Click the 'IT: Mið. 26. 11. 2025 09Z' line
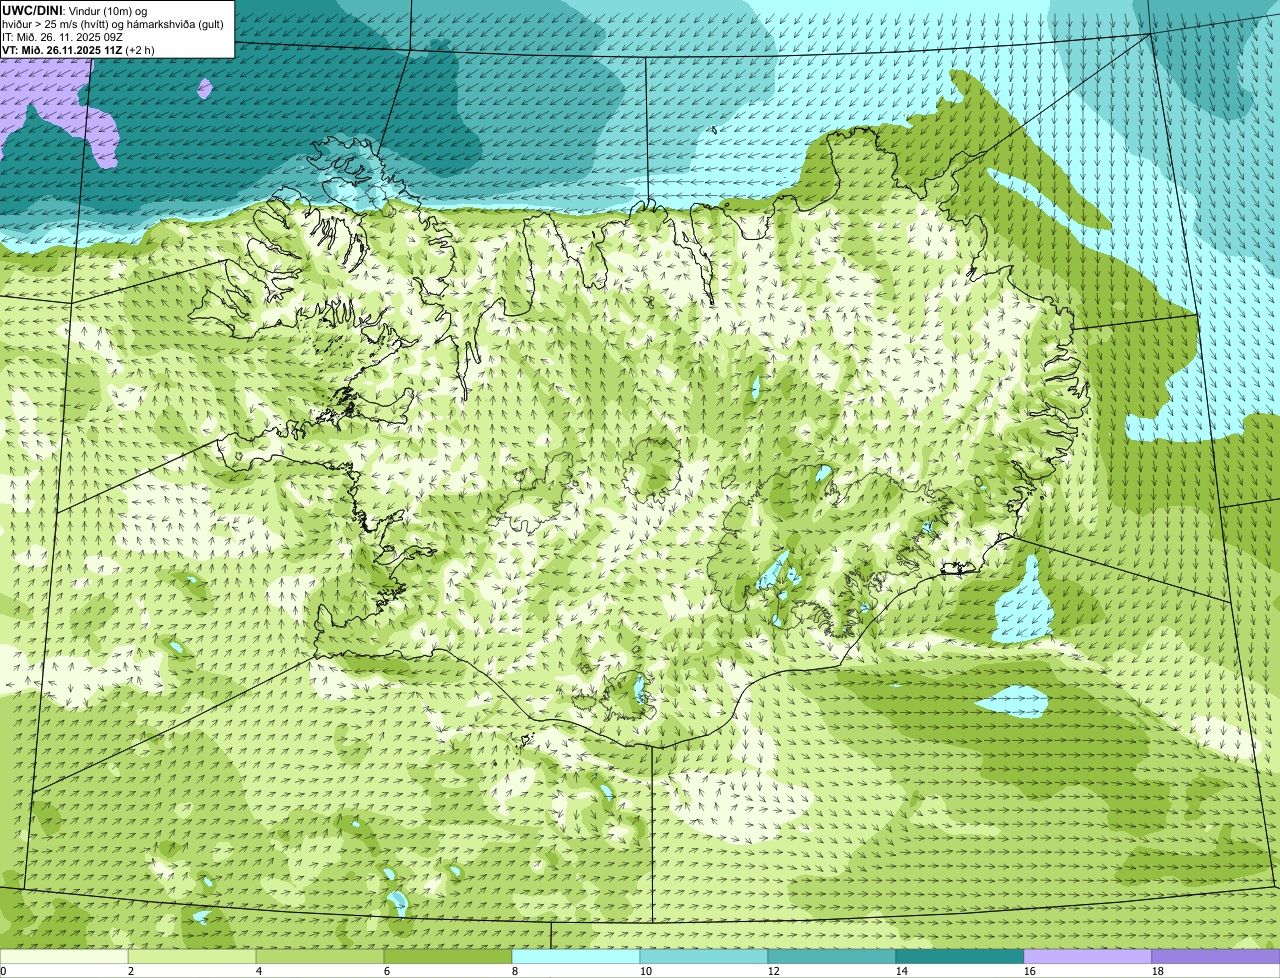 pyautogui.click(x=62, y=37)
